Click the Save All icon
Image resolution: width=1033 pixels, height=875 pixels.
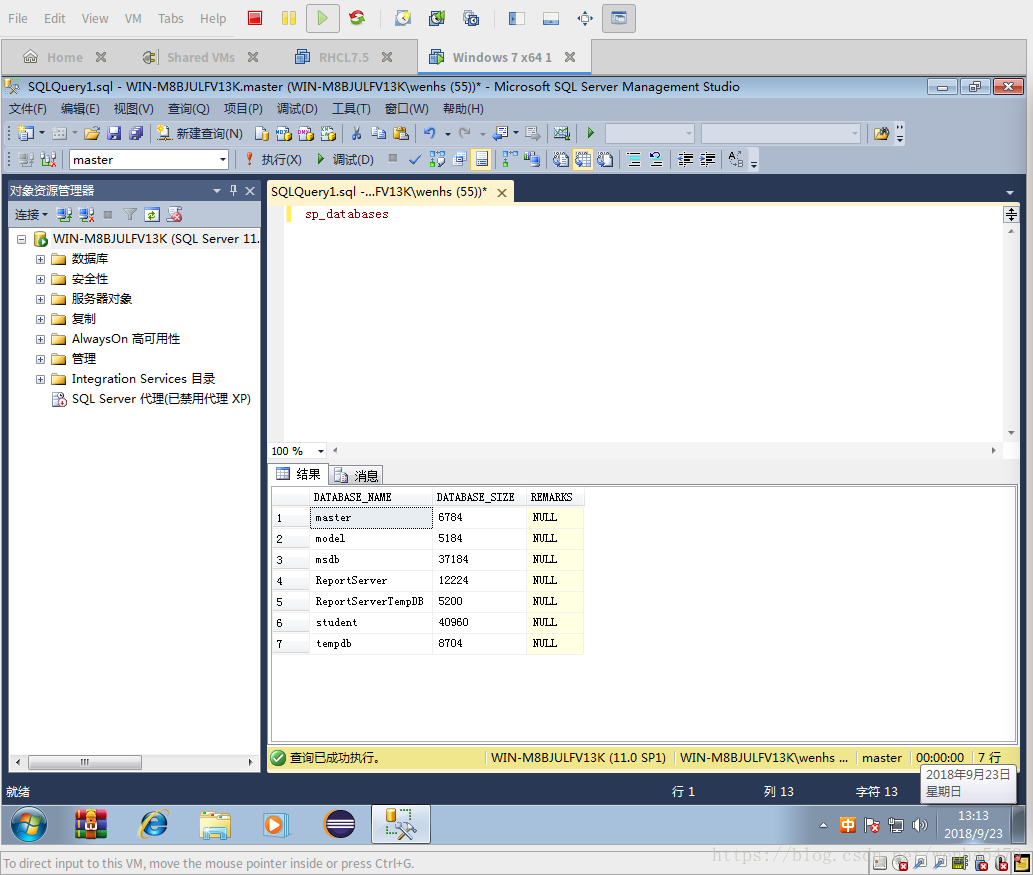(136, 134)
